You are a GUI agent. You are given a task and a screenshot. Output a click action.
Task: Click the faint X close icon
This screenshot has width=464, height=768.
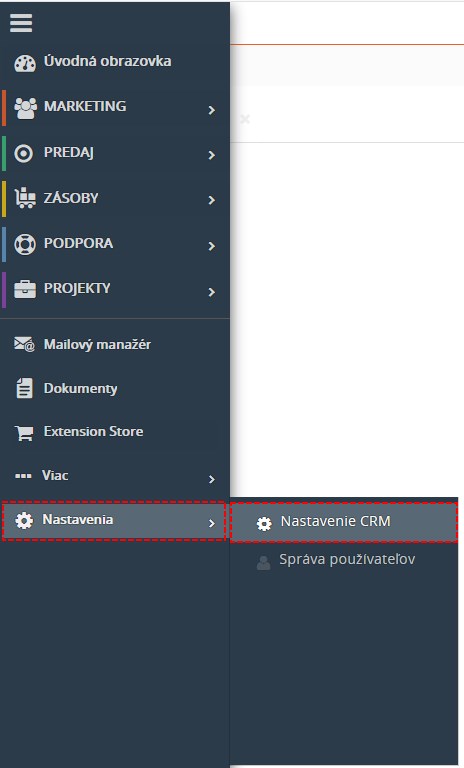click(x=245, y=119)
